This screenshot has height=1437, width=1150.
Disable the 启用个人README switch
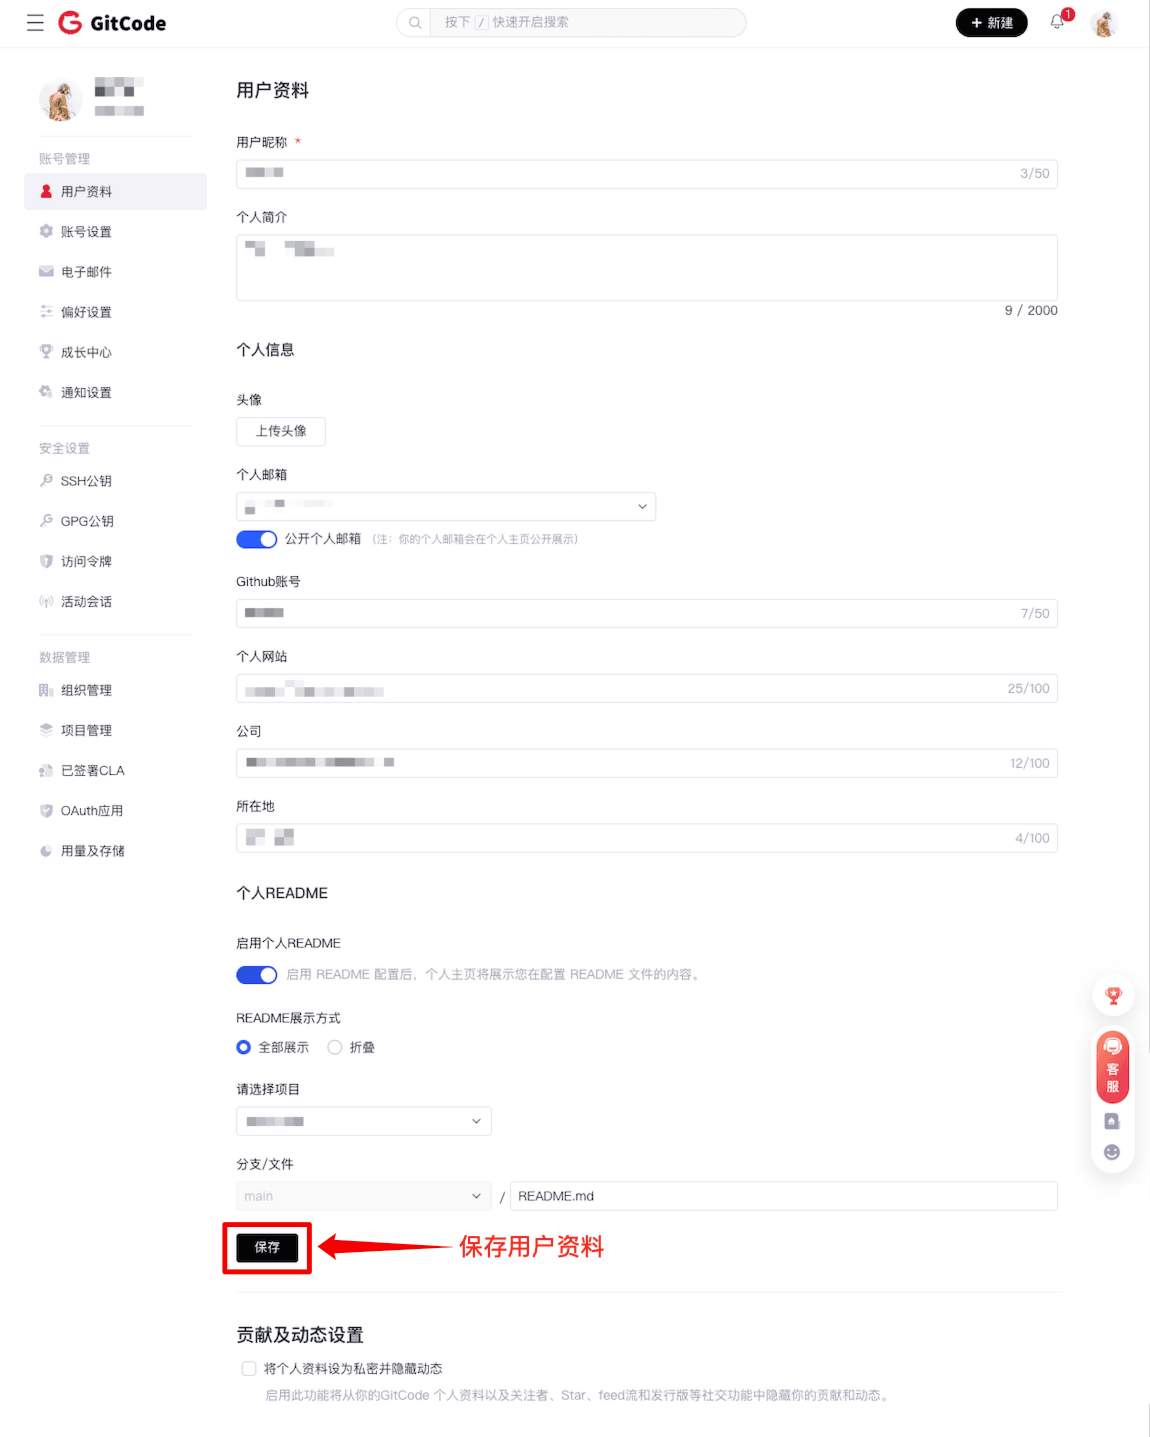(x=256, y=974)
